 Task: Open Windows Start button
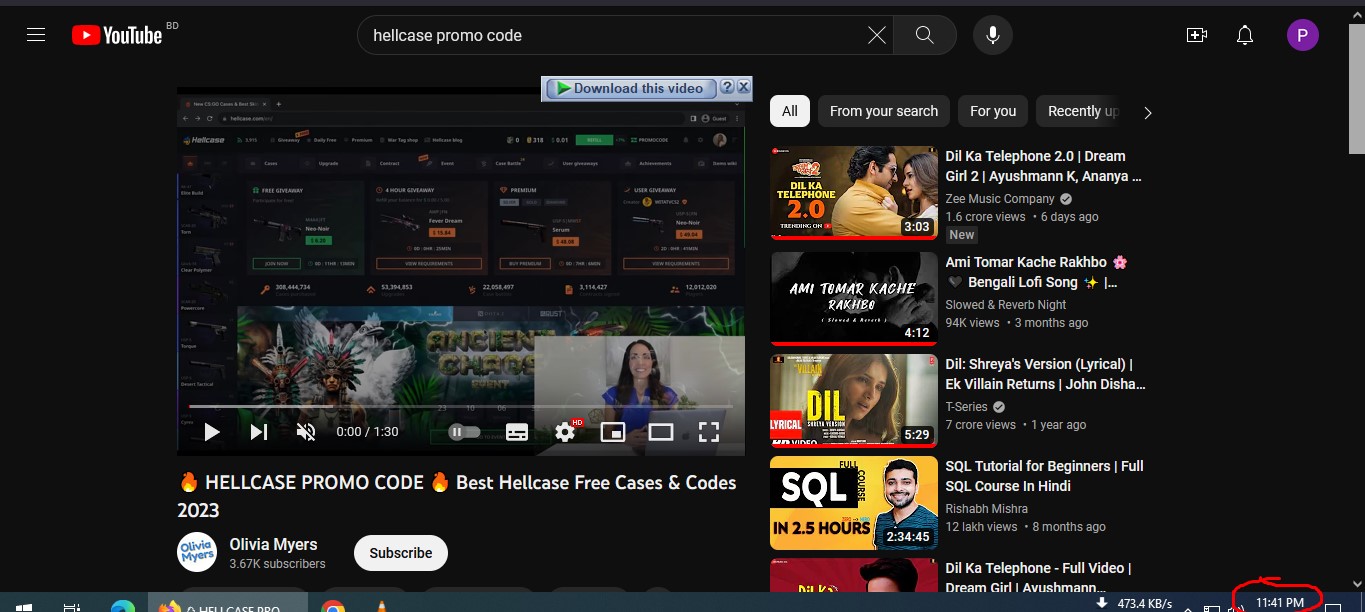click(x=22, y=605)
